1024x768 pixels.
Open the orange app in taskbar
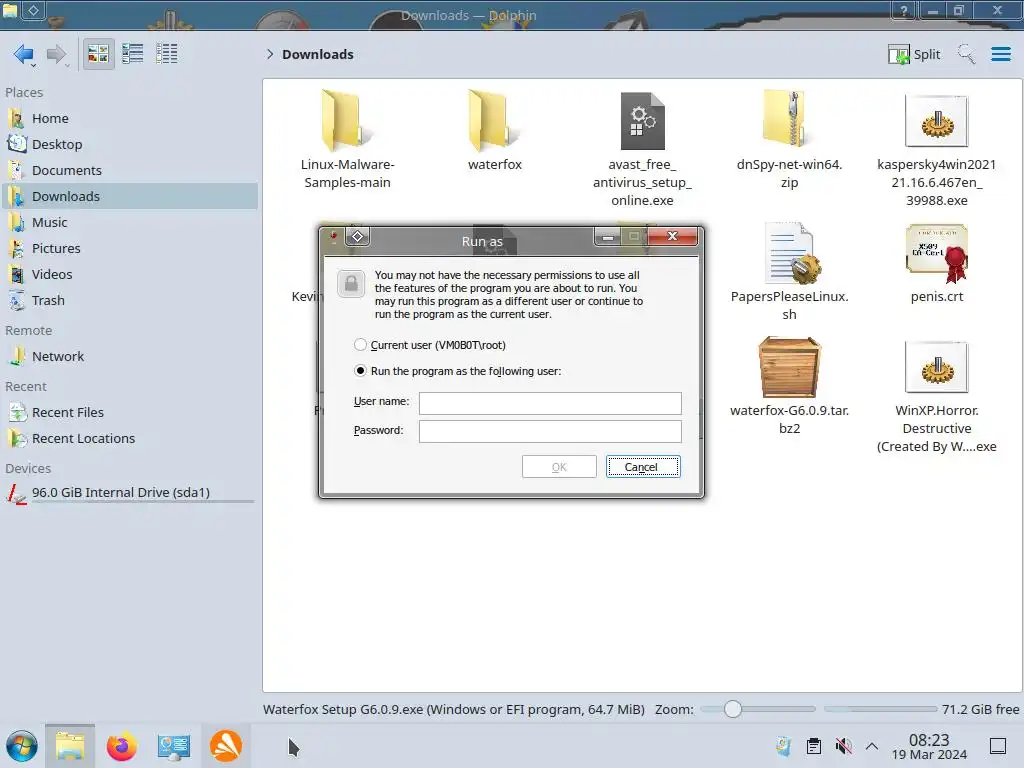coord(226,746)
